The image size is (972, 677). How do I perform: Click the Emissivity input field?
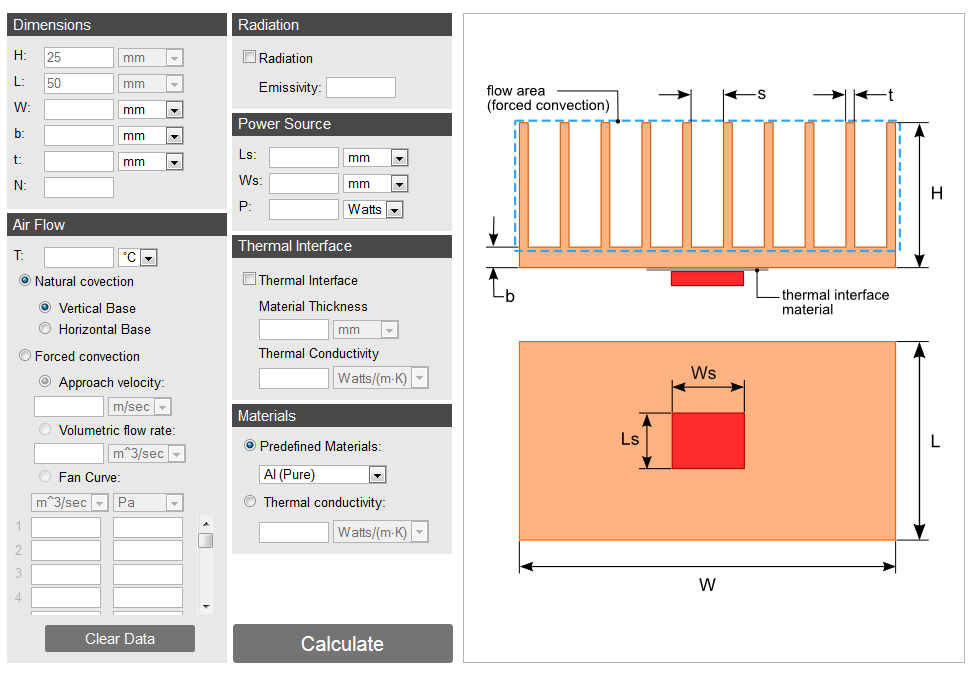point(360,88)
